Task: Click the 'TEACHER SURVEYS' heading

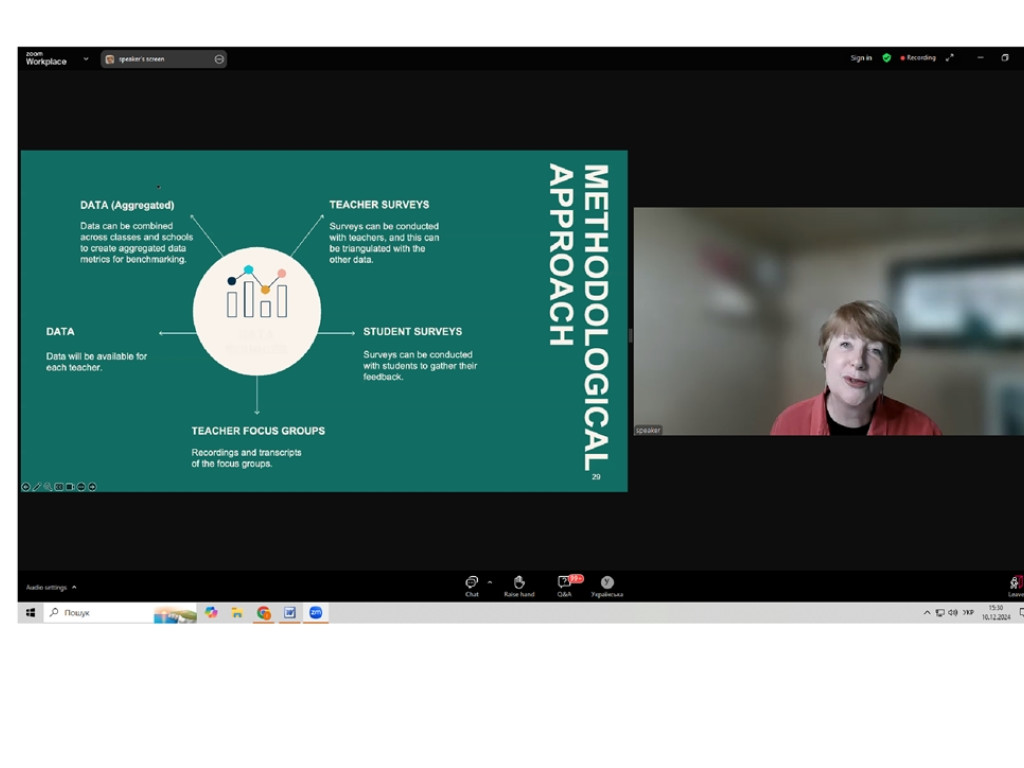Action: pyautogui.click(x=379, y=204)
